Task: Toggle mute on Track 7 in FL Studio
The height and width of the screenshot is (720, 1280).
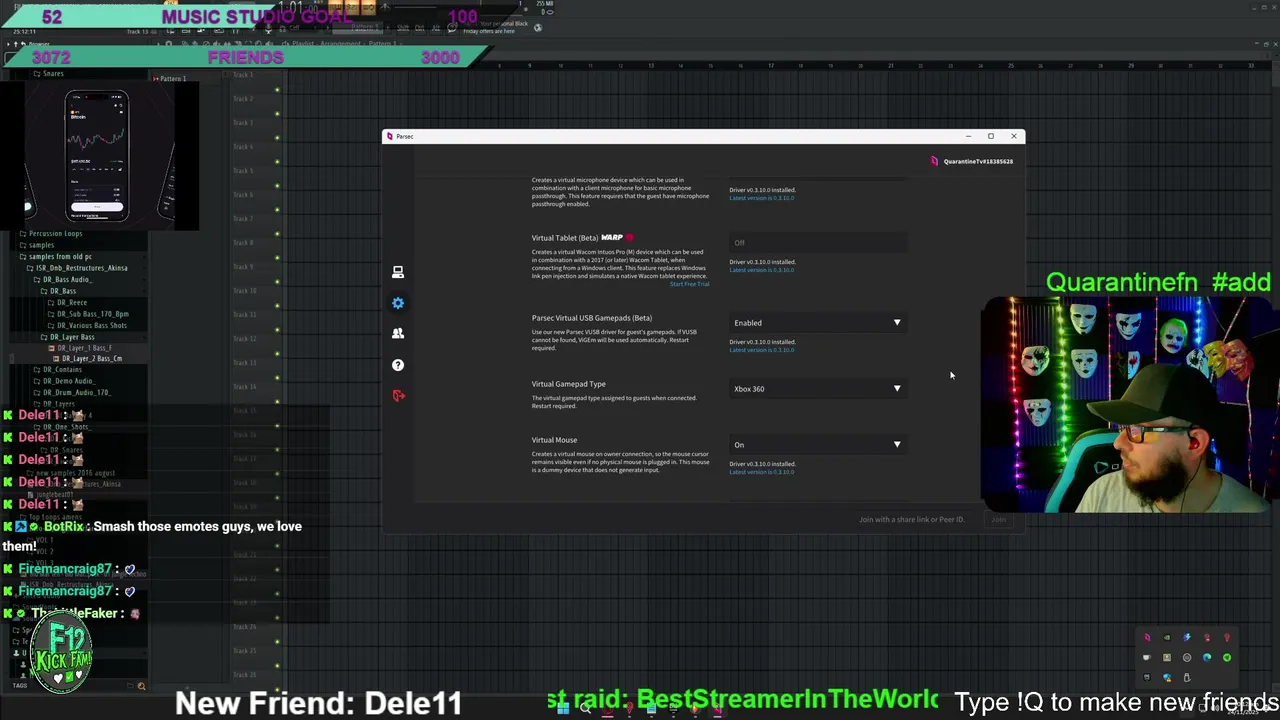Action: tap(277, 234)
